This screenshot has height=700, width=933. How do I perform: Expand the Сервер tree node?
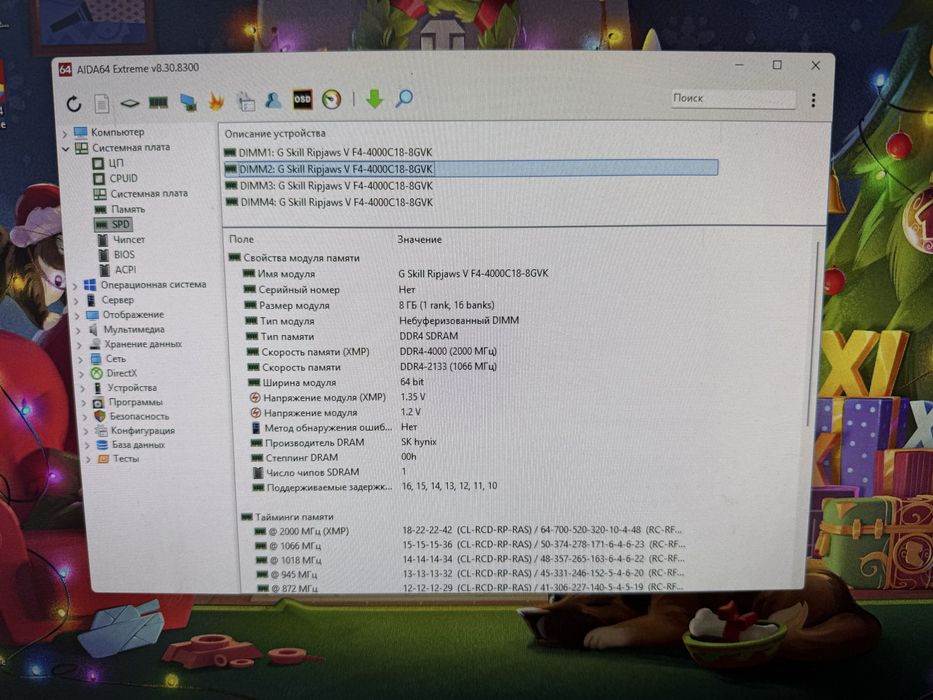click(x=76, y=301)
